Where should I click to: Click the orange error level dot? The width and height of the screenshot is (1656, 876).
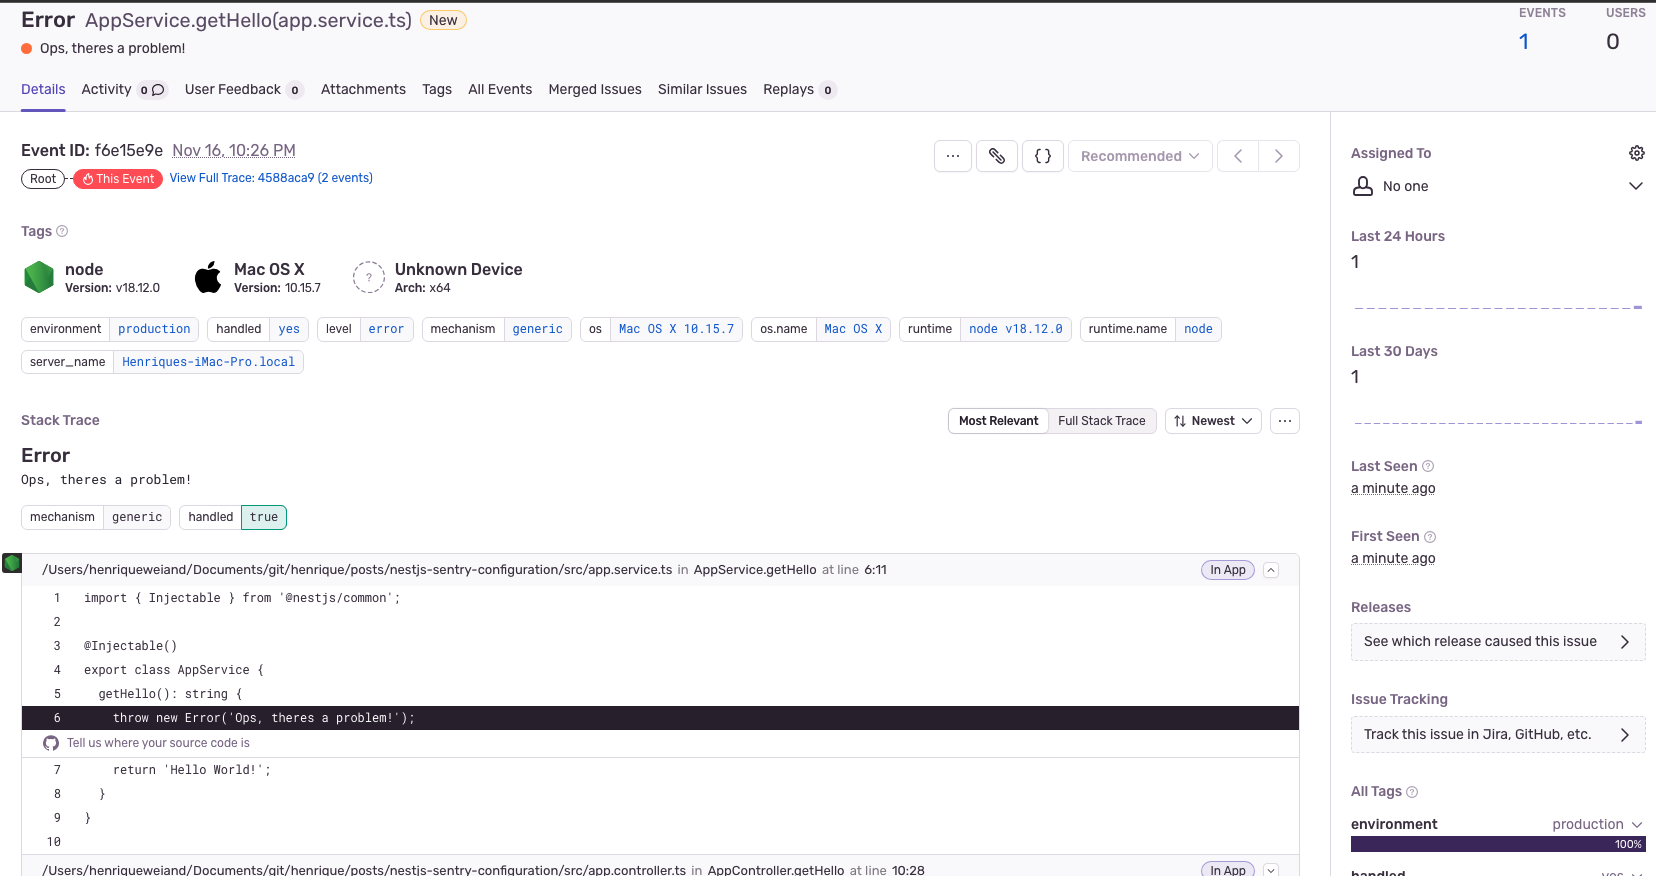(x=27, y=48)
